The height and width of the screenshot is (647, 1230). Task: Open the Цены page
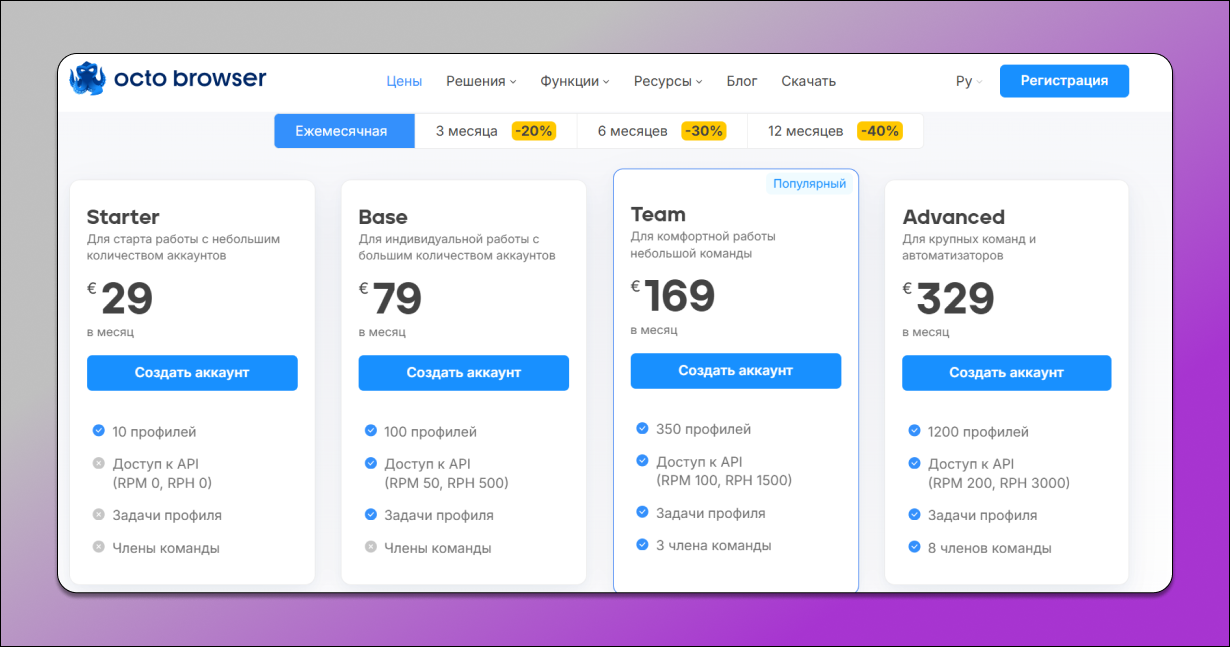(404, 81)
